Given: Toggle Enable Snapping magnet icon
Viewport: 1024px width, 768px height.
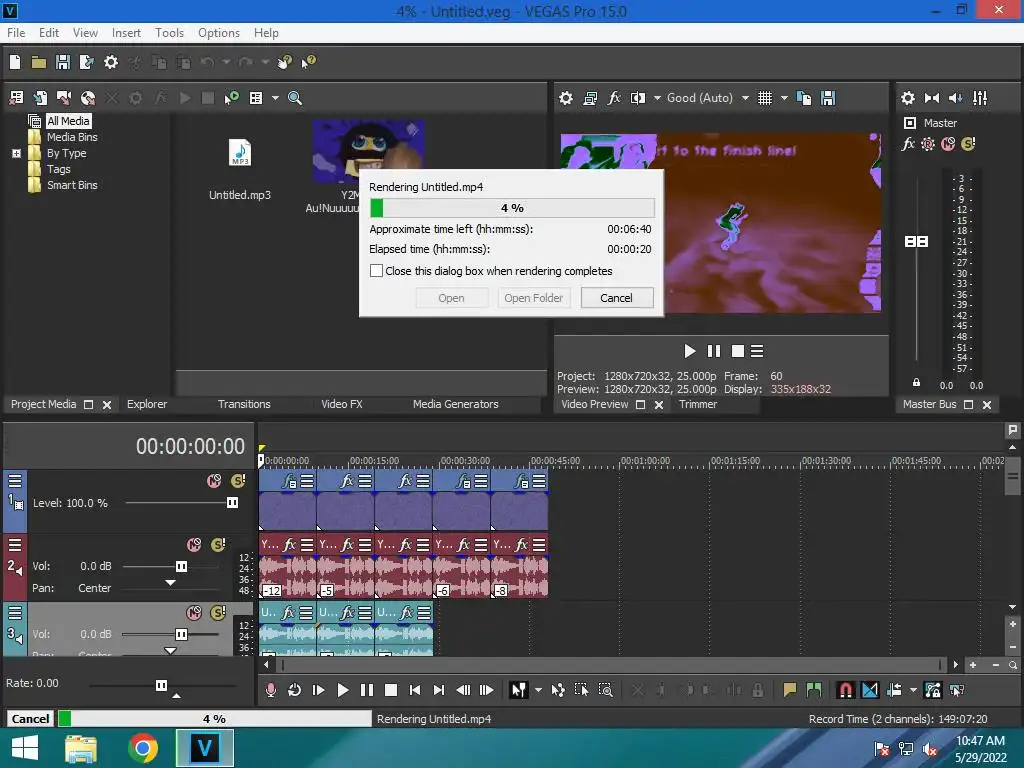Looking at the screenshot, I should [x=846, y=690].
